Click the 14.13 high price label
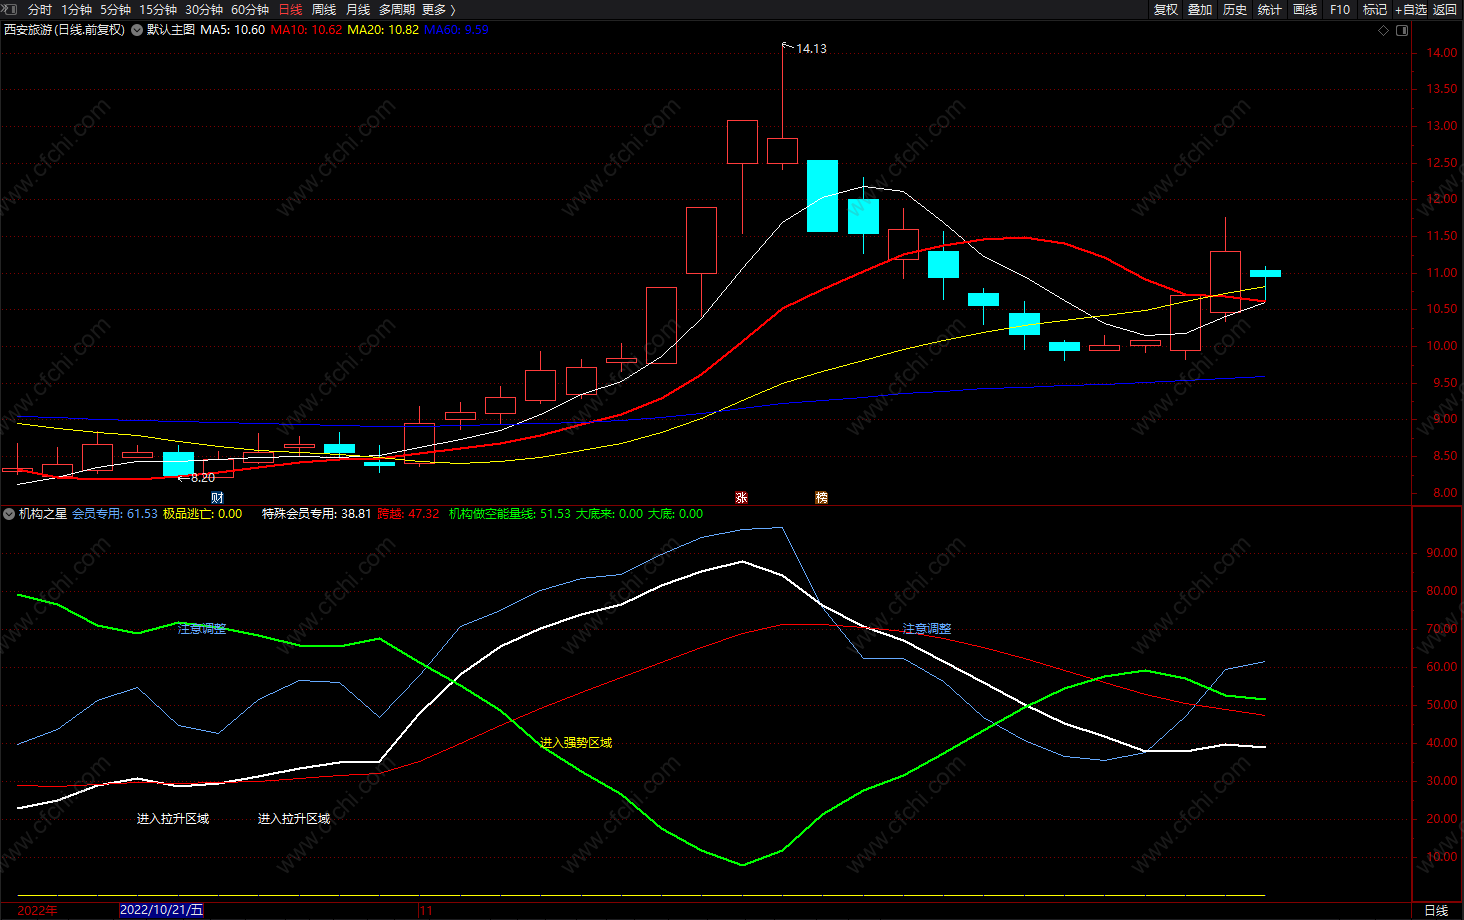 coord(811,49)
